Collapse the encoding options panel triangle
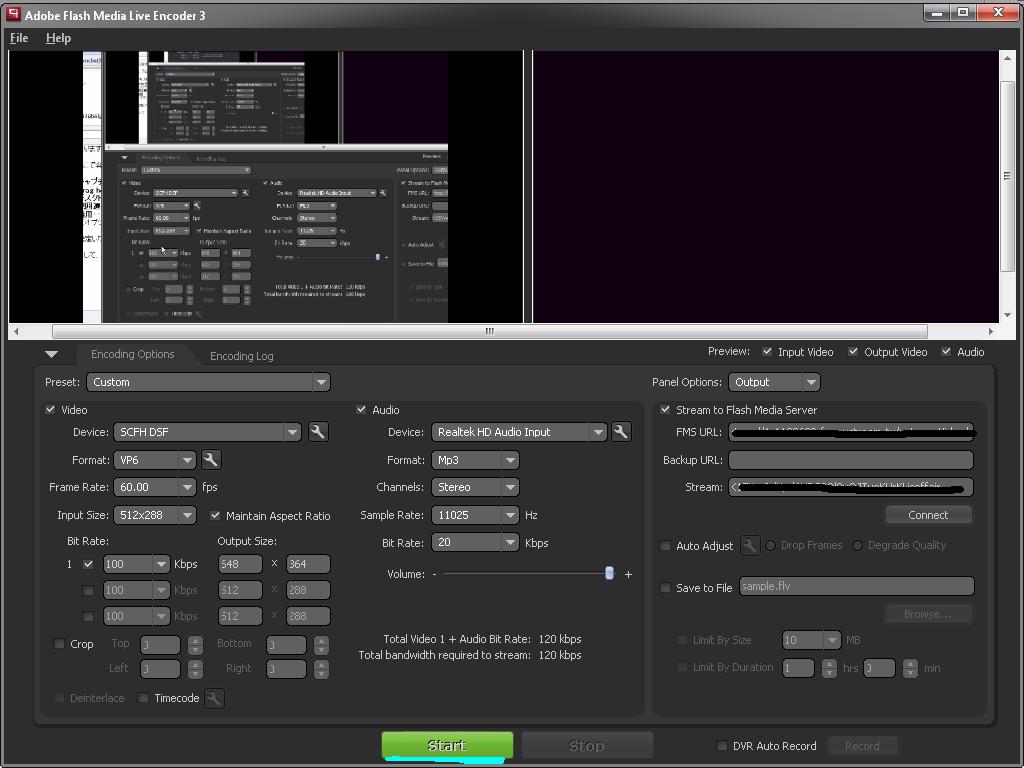This screenshot has width=1024, height=768. pyautogui.click(x=52, y=355)
